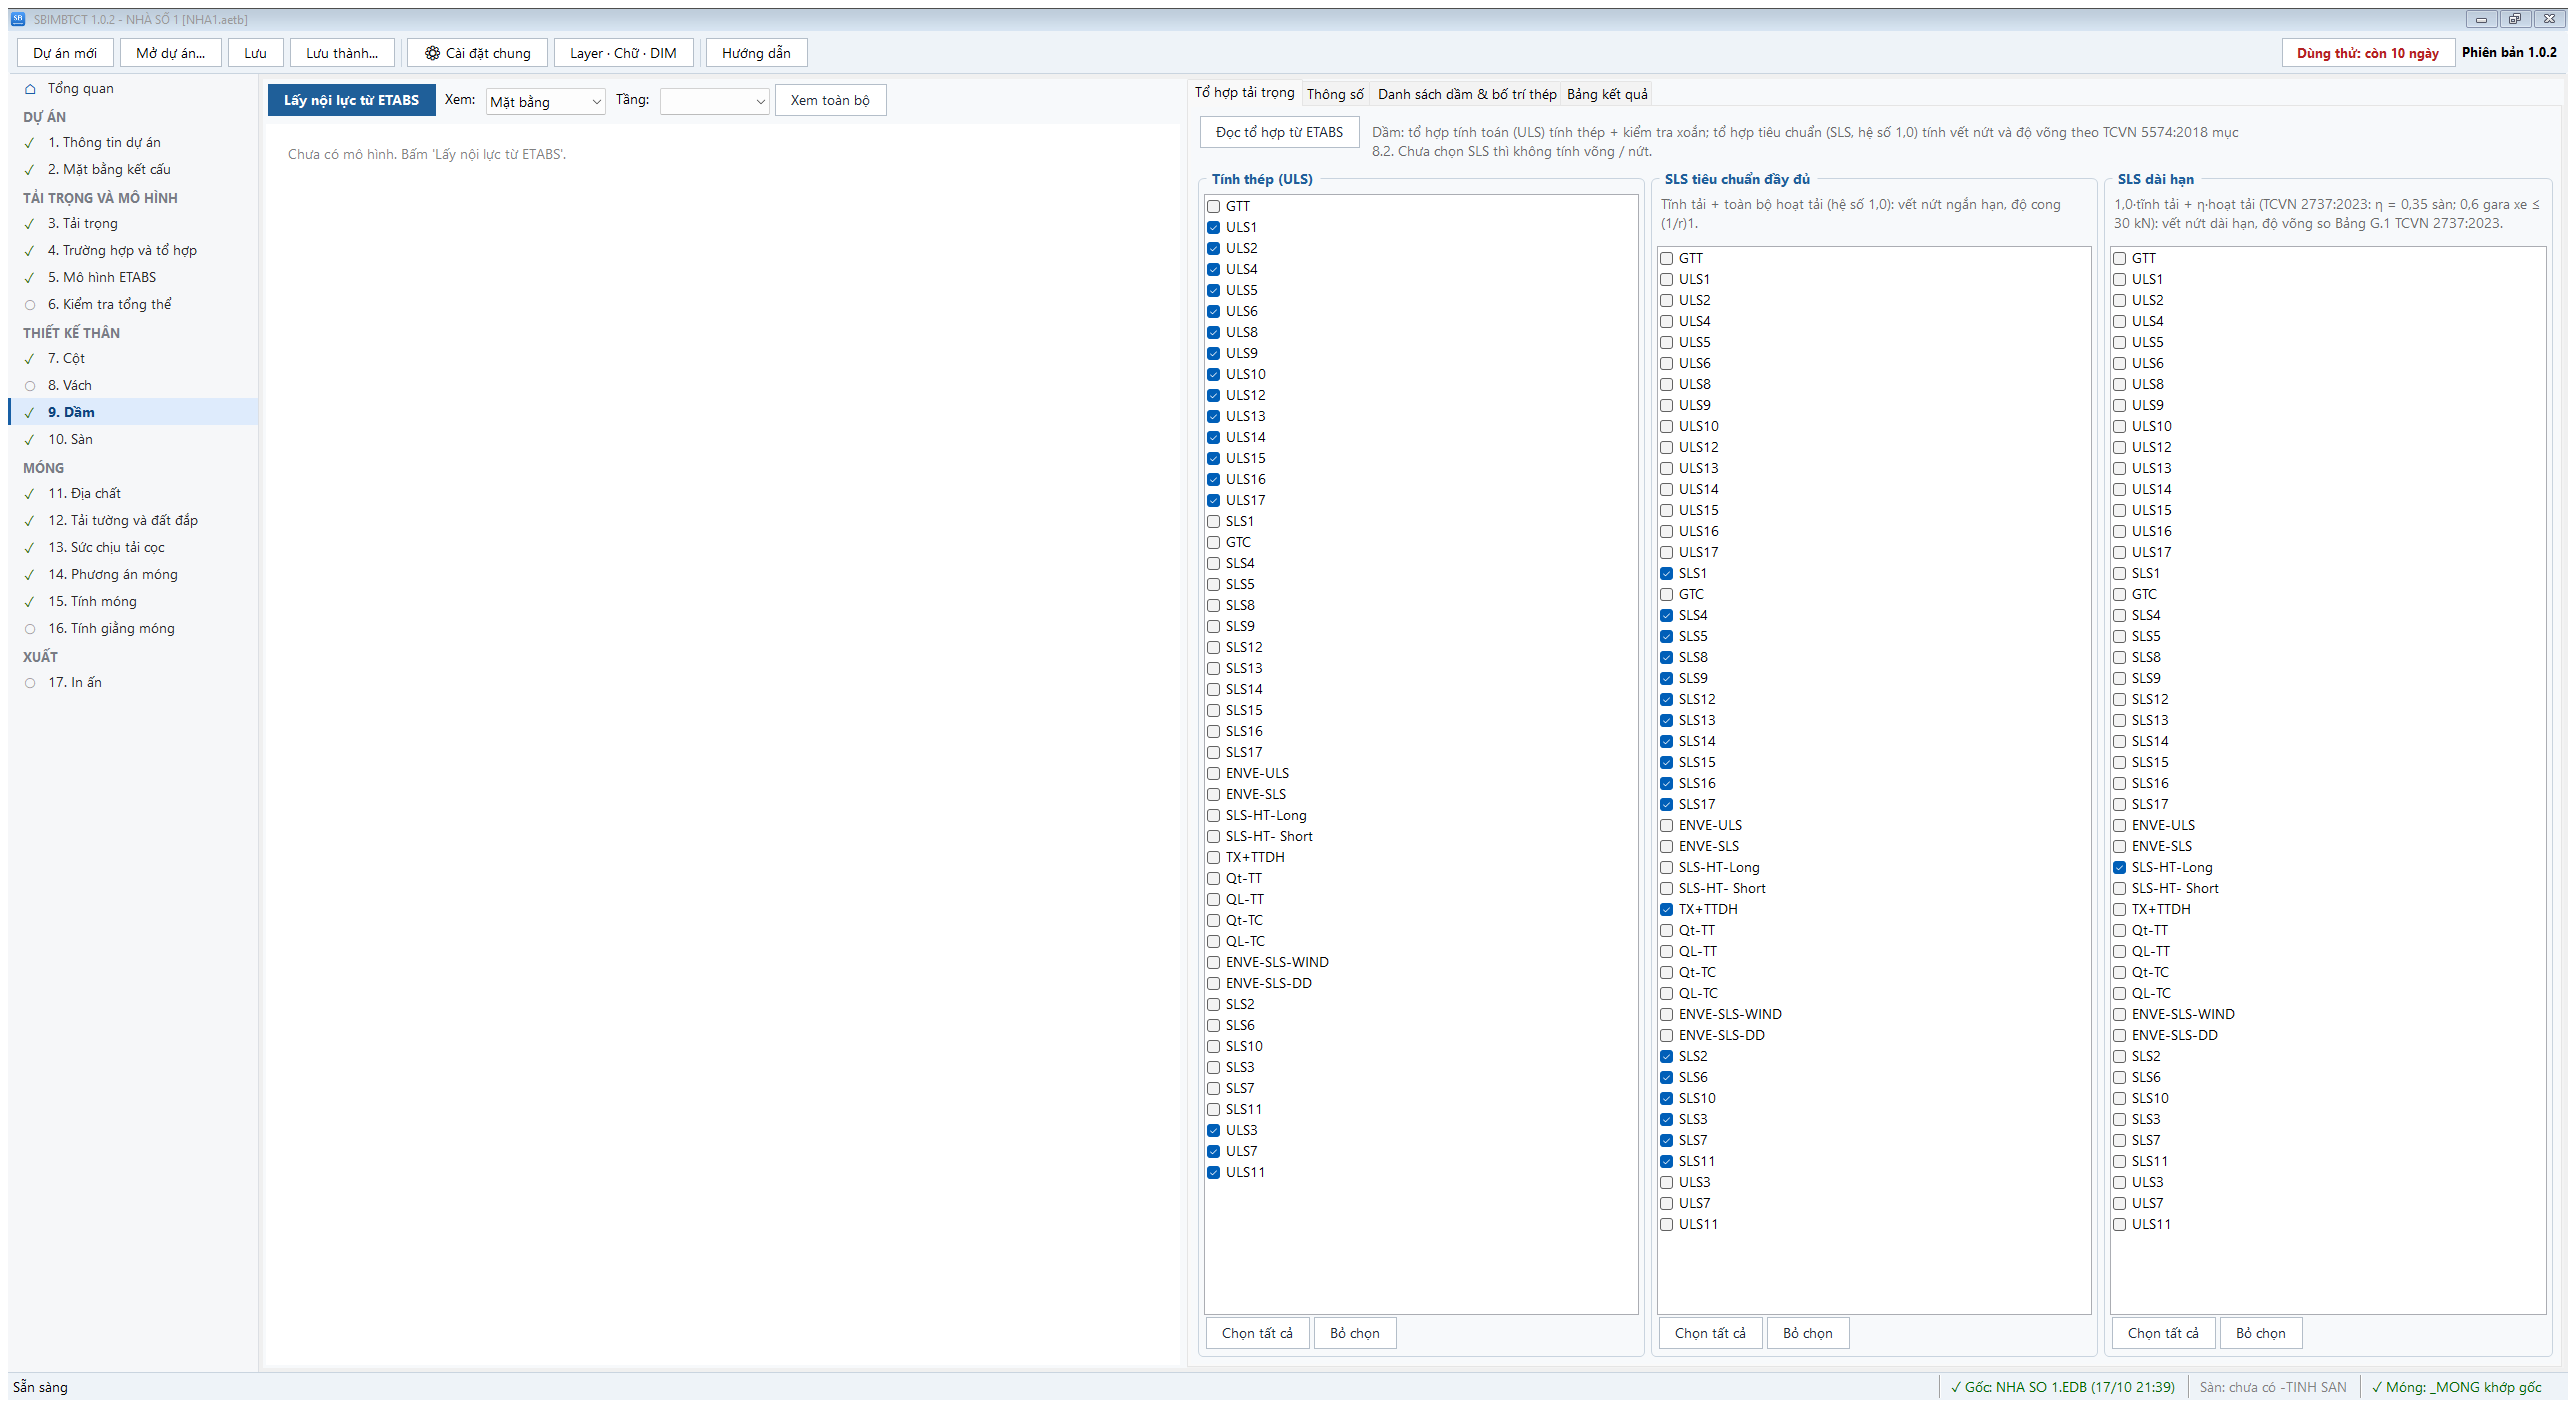Open the Mở dự án... menu button
The image size is (2576, 1408).
171,53
